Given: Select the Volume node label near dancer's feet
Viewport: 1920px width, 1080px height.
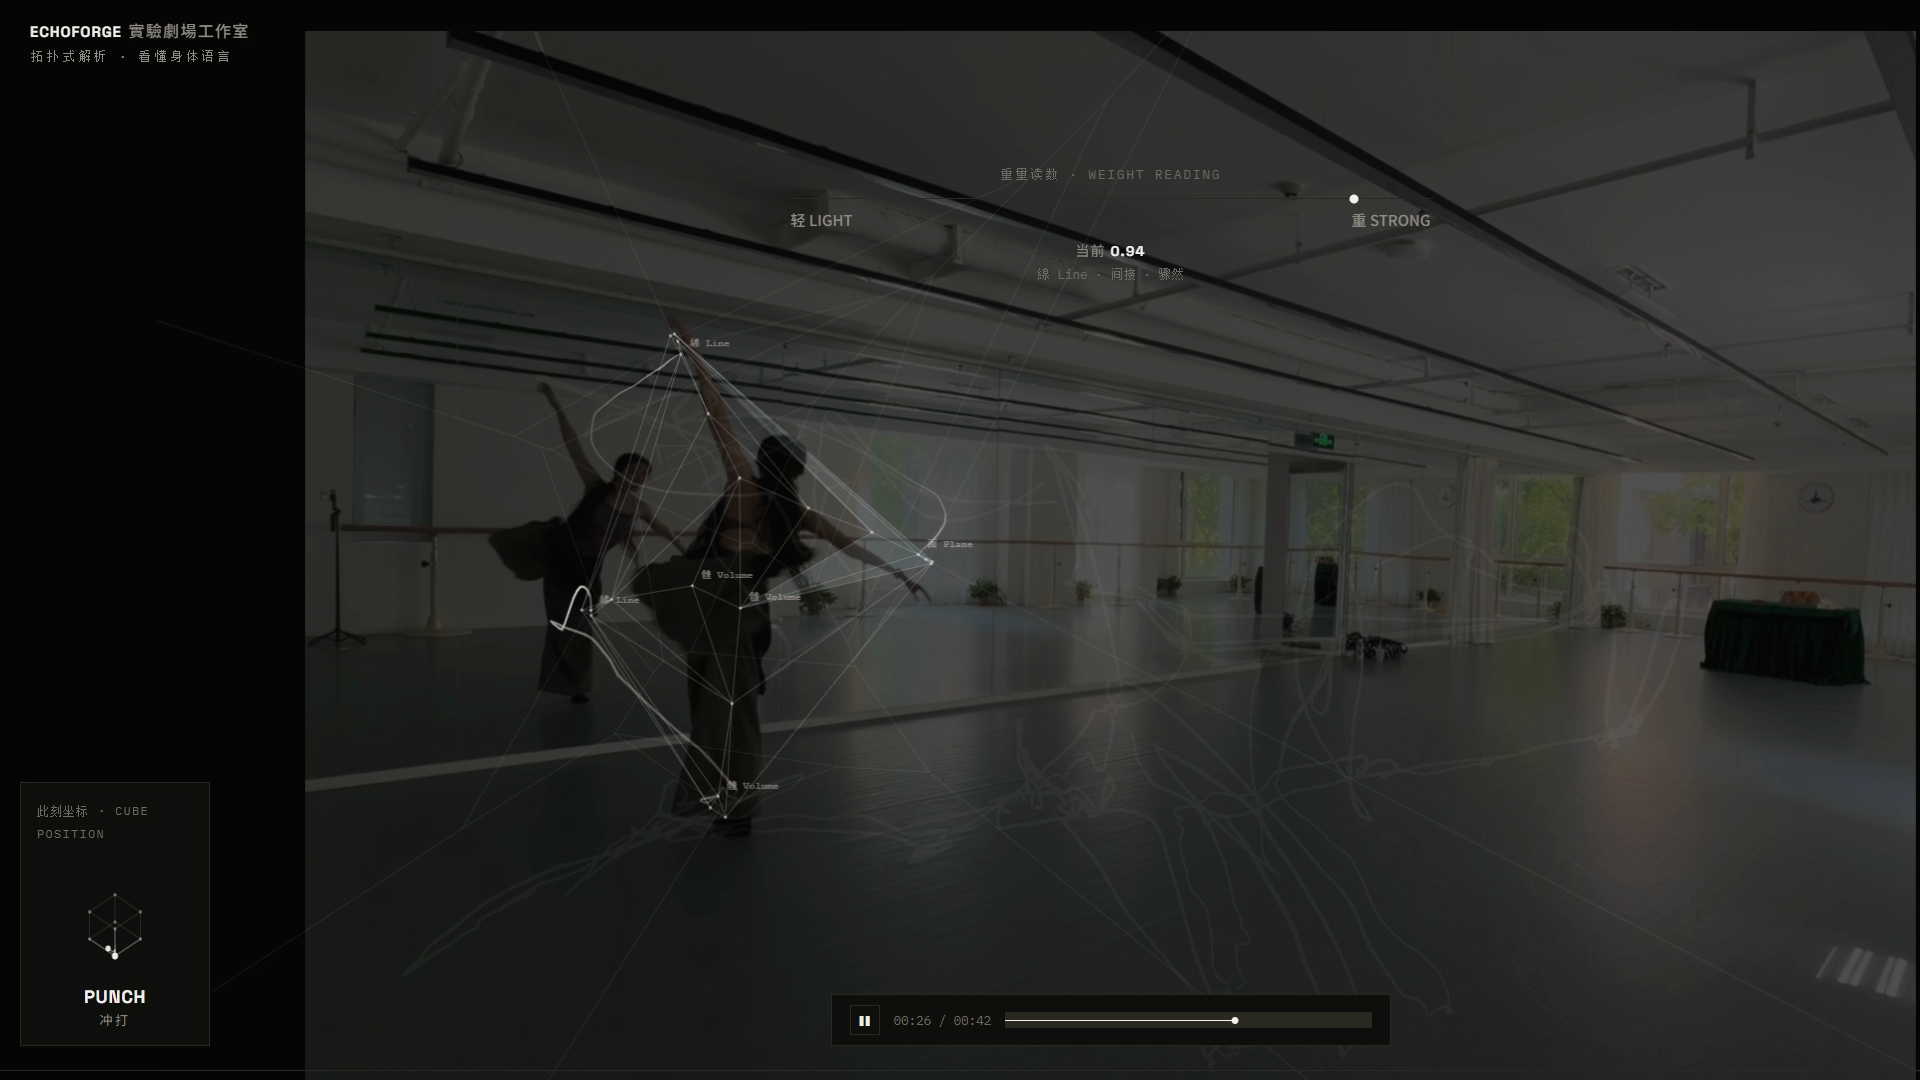Looking at the screenshot, I should (x=753, y=786).
